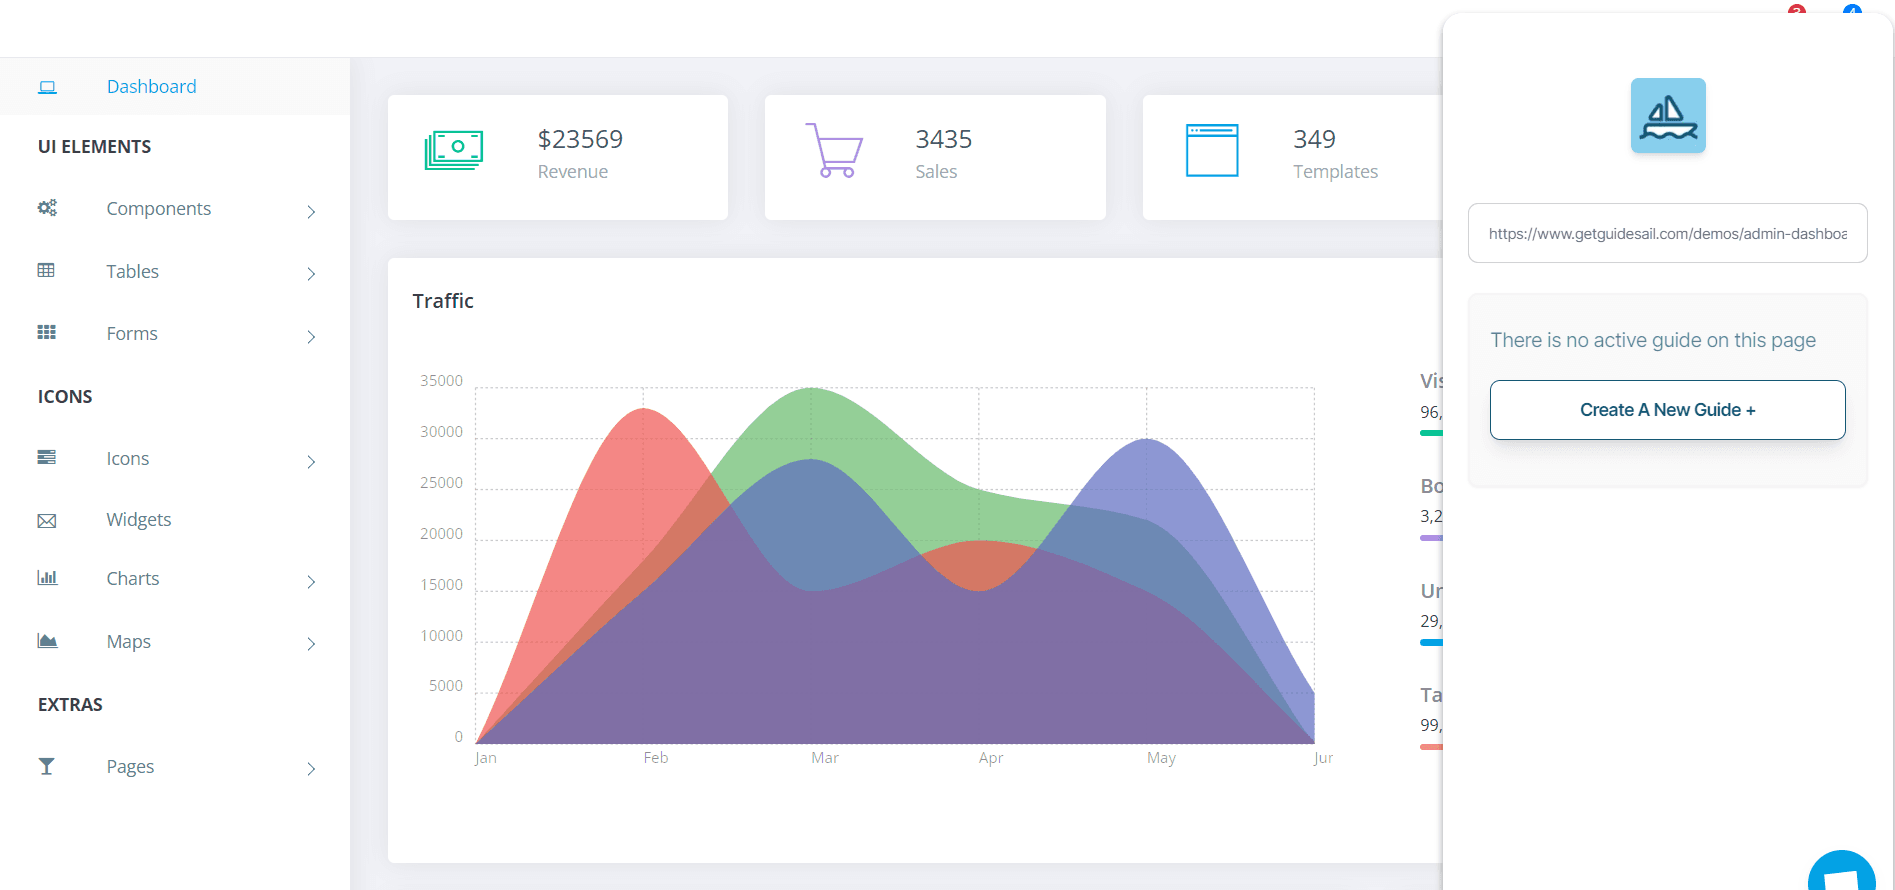The image size is (1895, 890).
Task: Click the Create A New Guide button
Action: [x=1667, y=410]
